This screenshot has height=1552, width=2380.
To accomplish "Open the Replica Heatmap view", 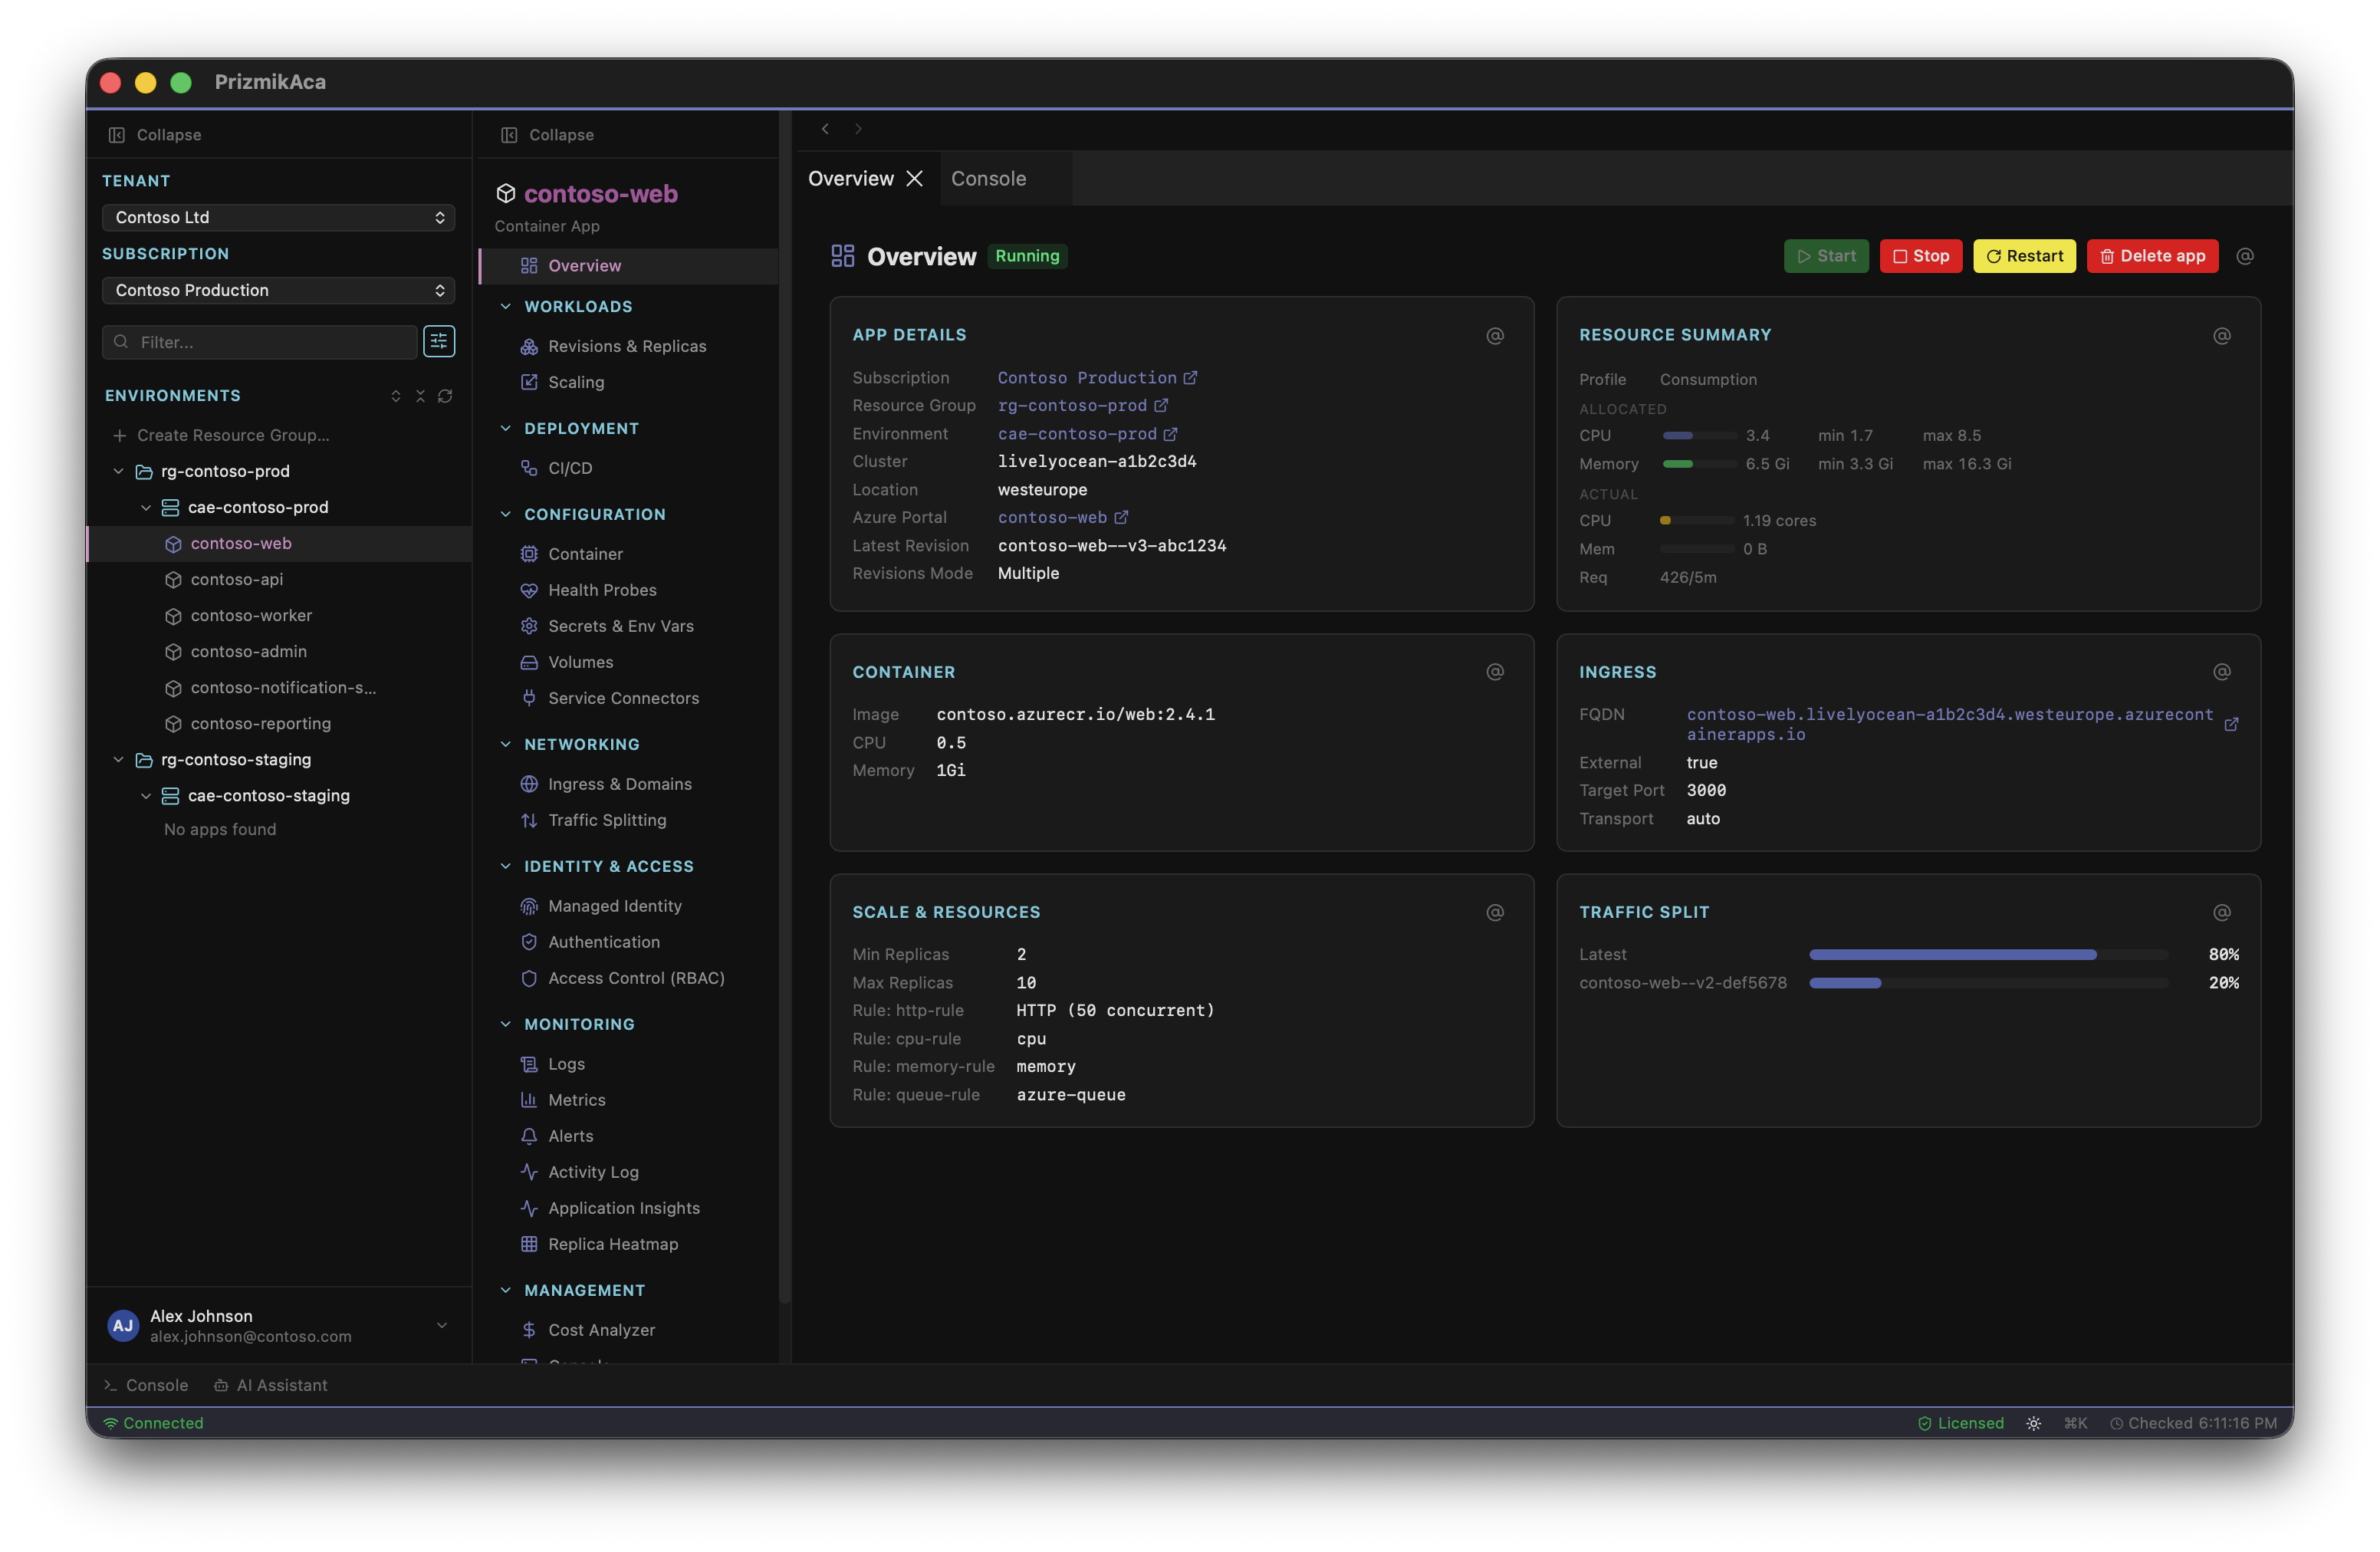I will tap(613, 1243).
